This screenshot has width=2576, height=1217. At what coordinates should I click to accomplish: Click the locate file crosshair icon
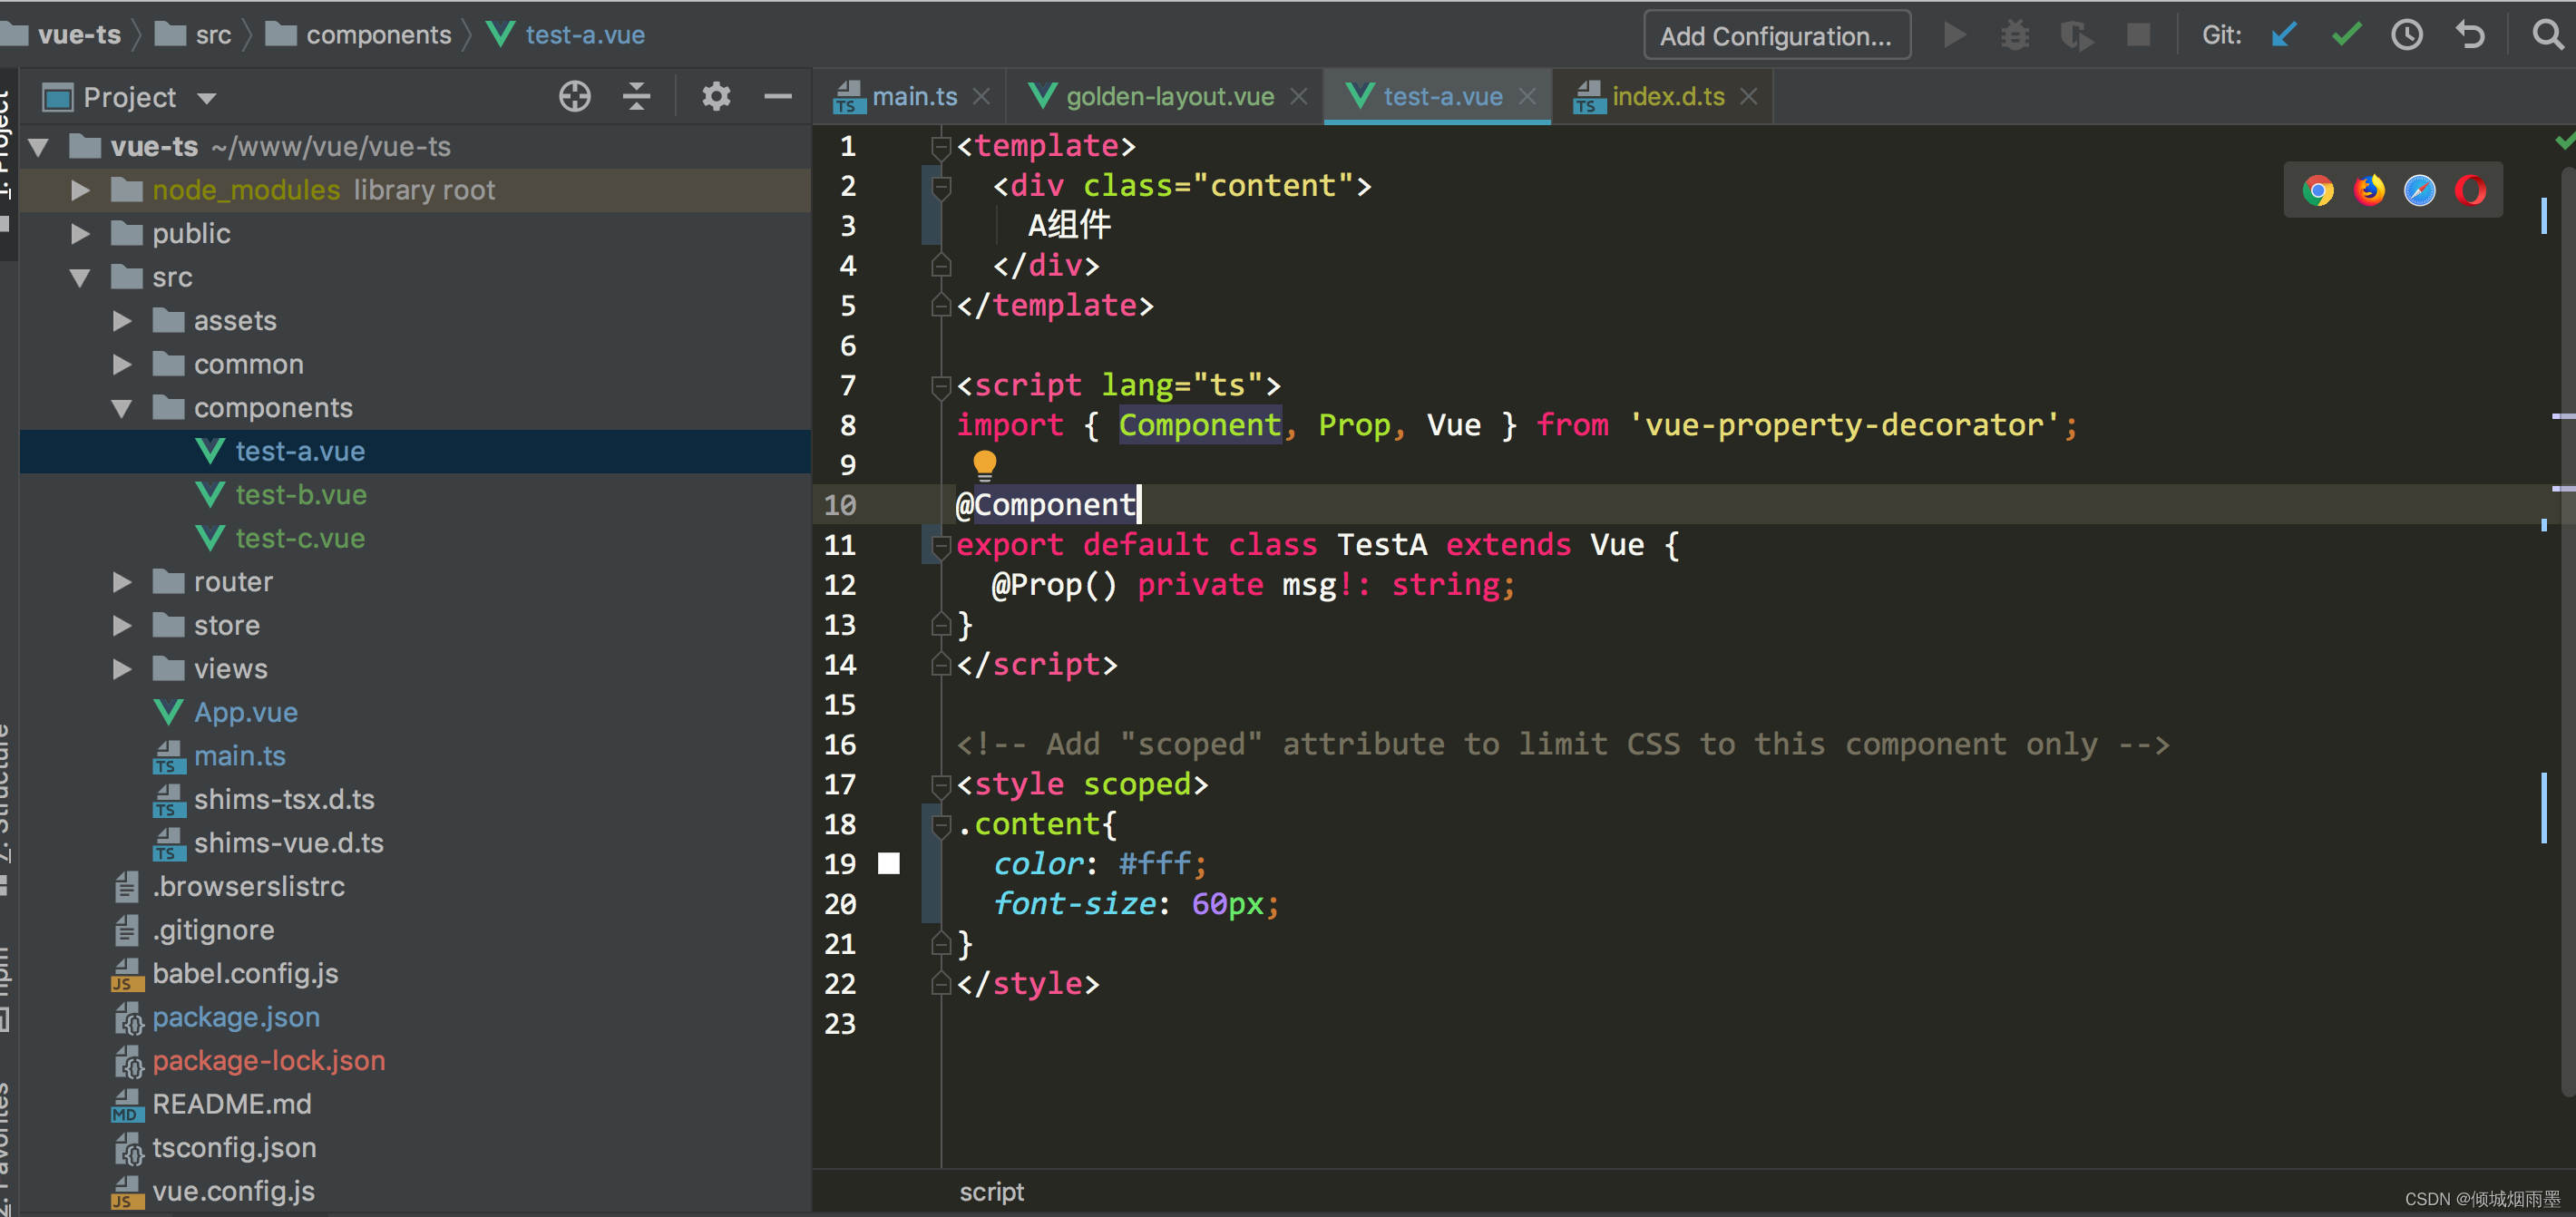574,97
